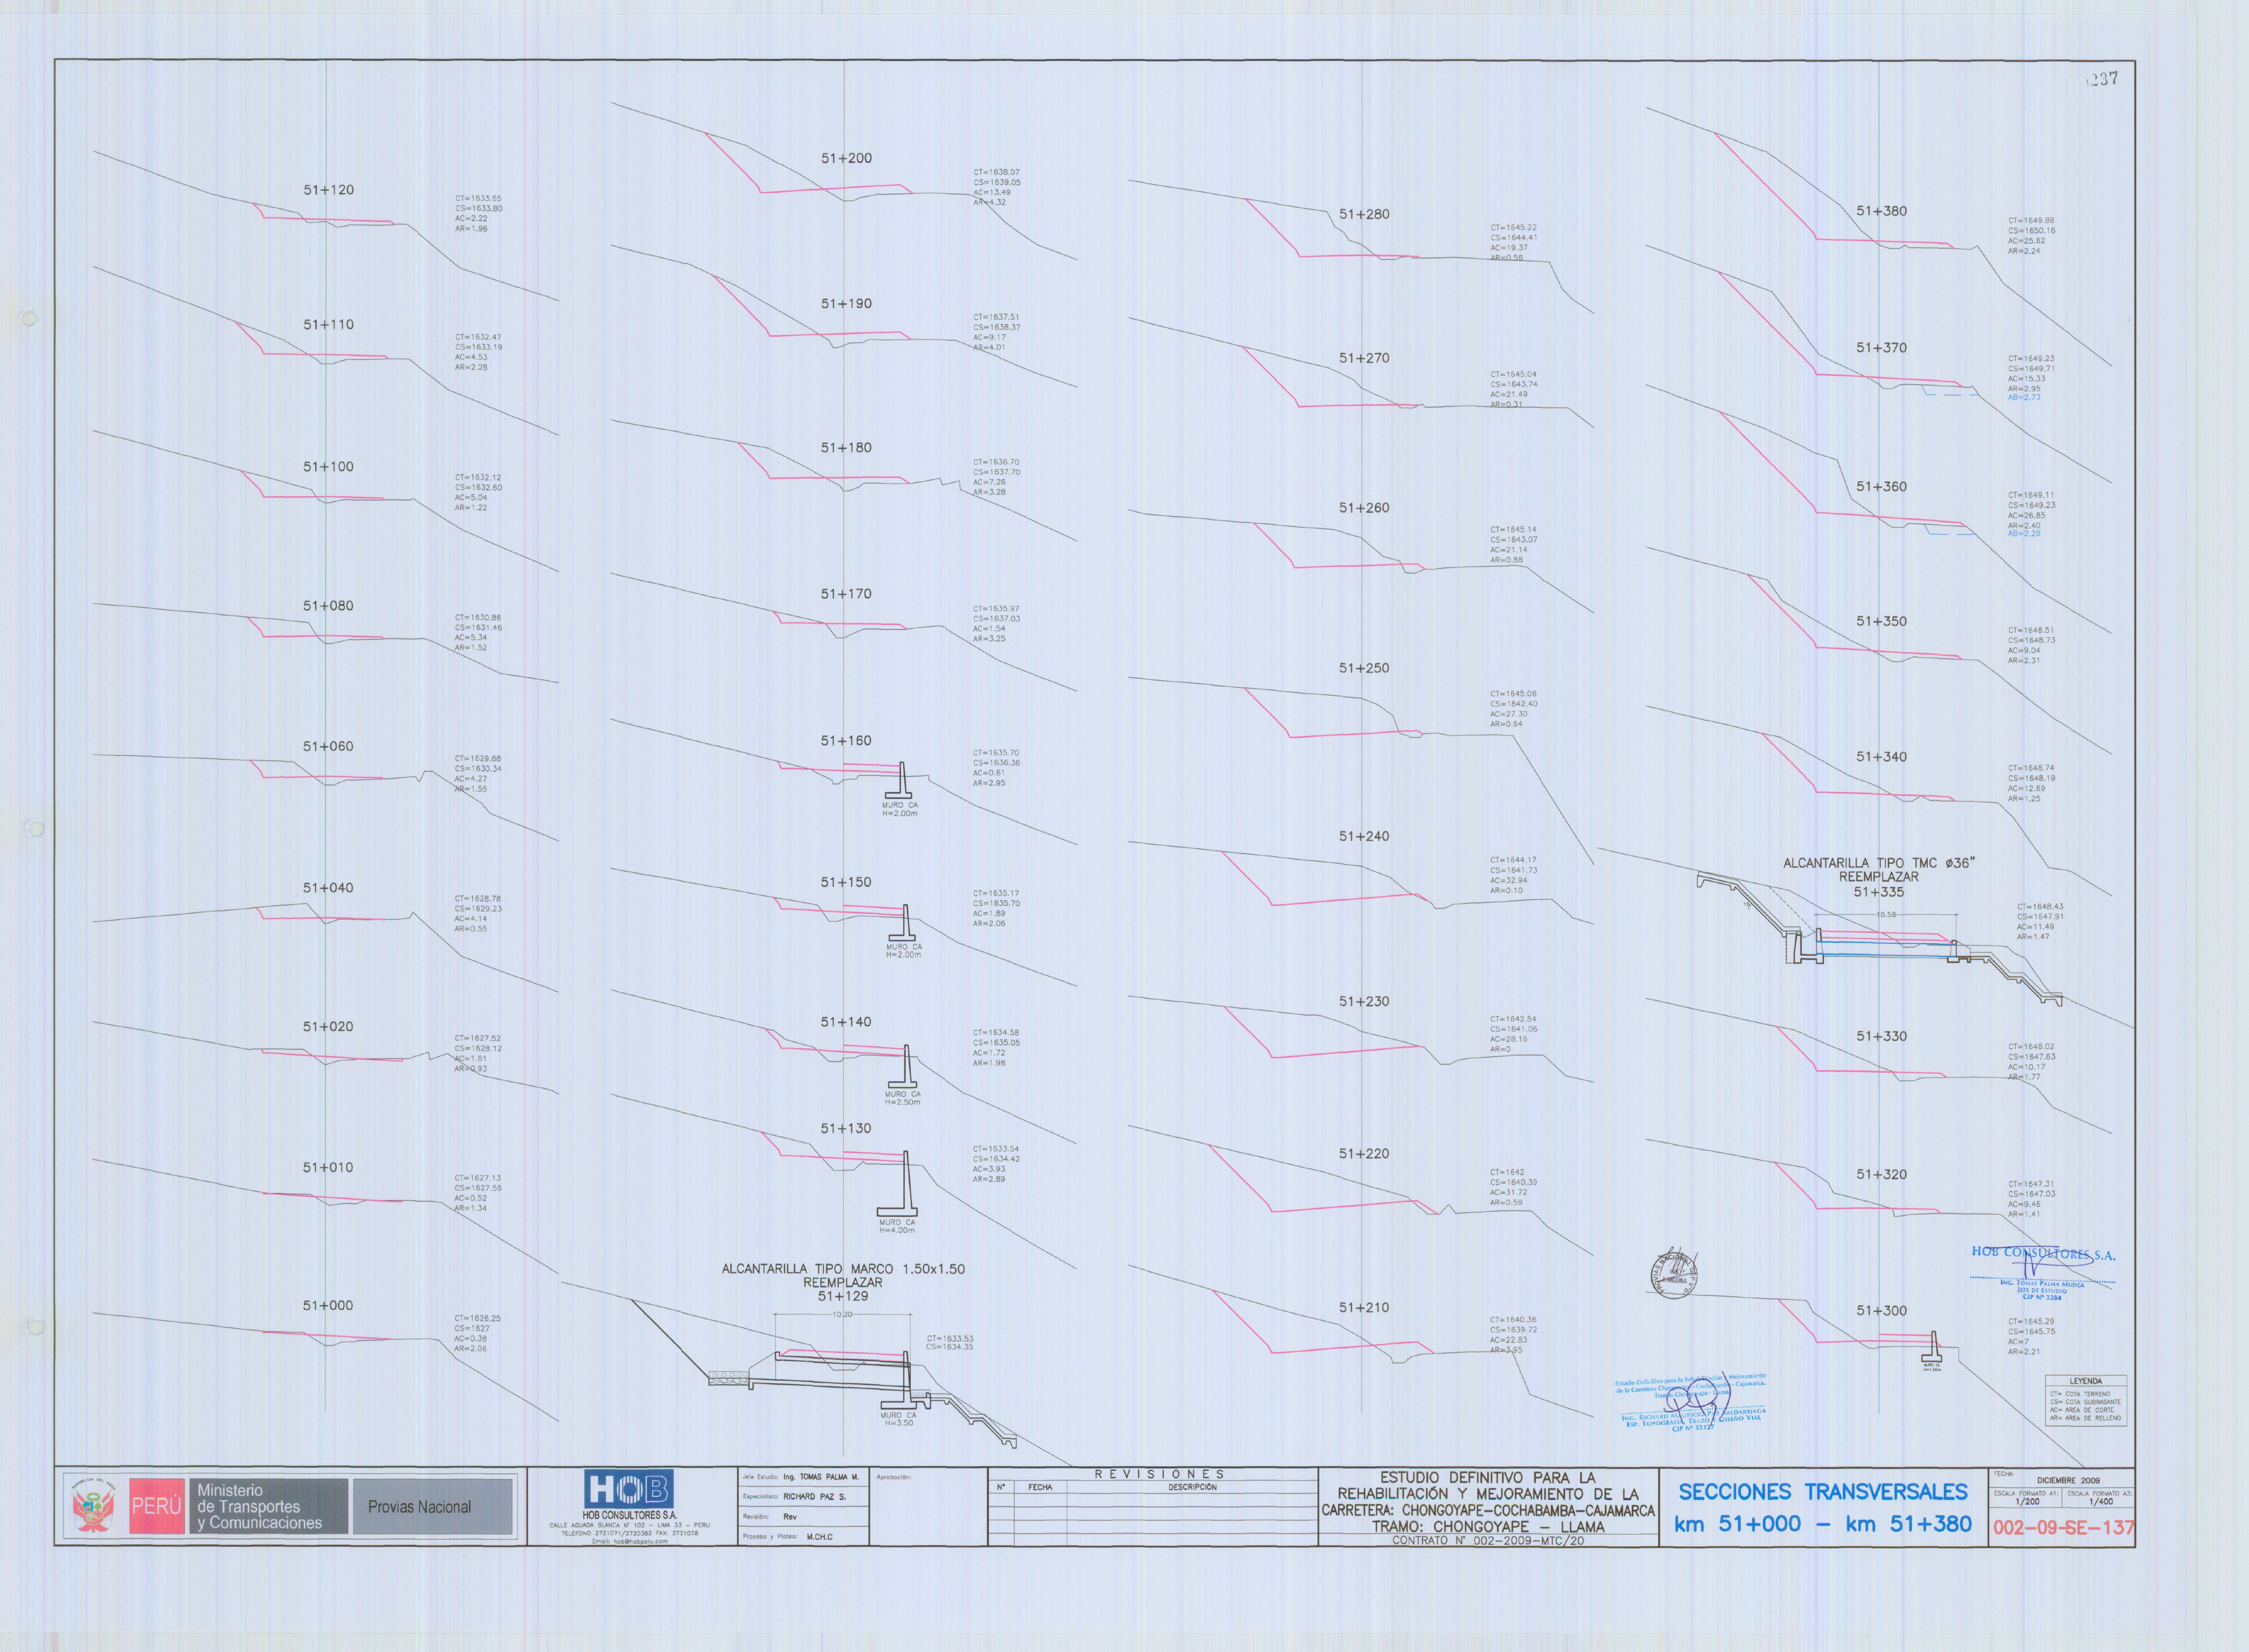
Task: Pick station label 51+210
Action: click(1364, 1308)
